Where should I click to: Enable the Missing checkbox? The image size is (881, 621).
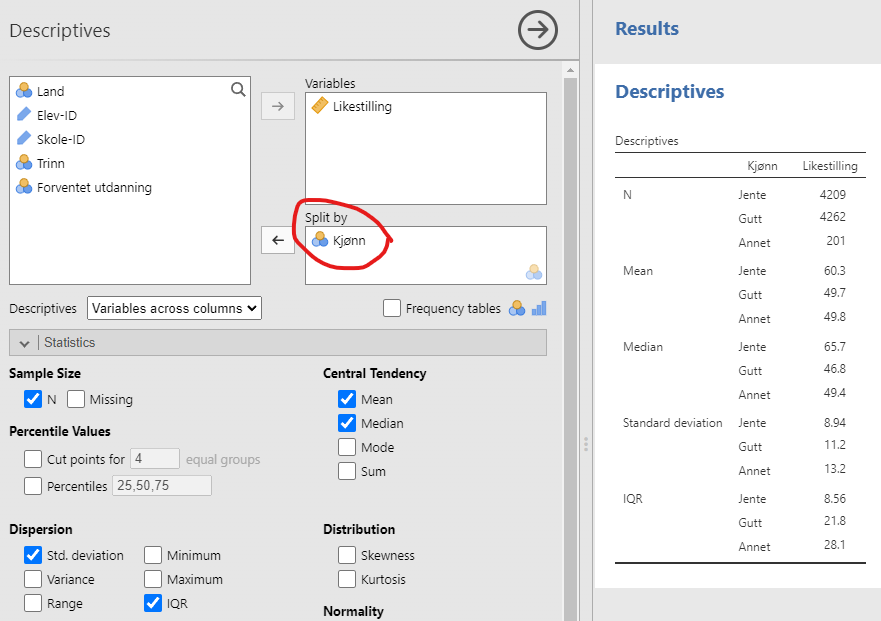coord(77,400)
